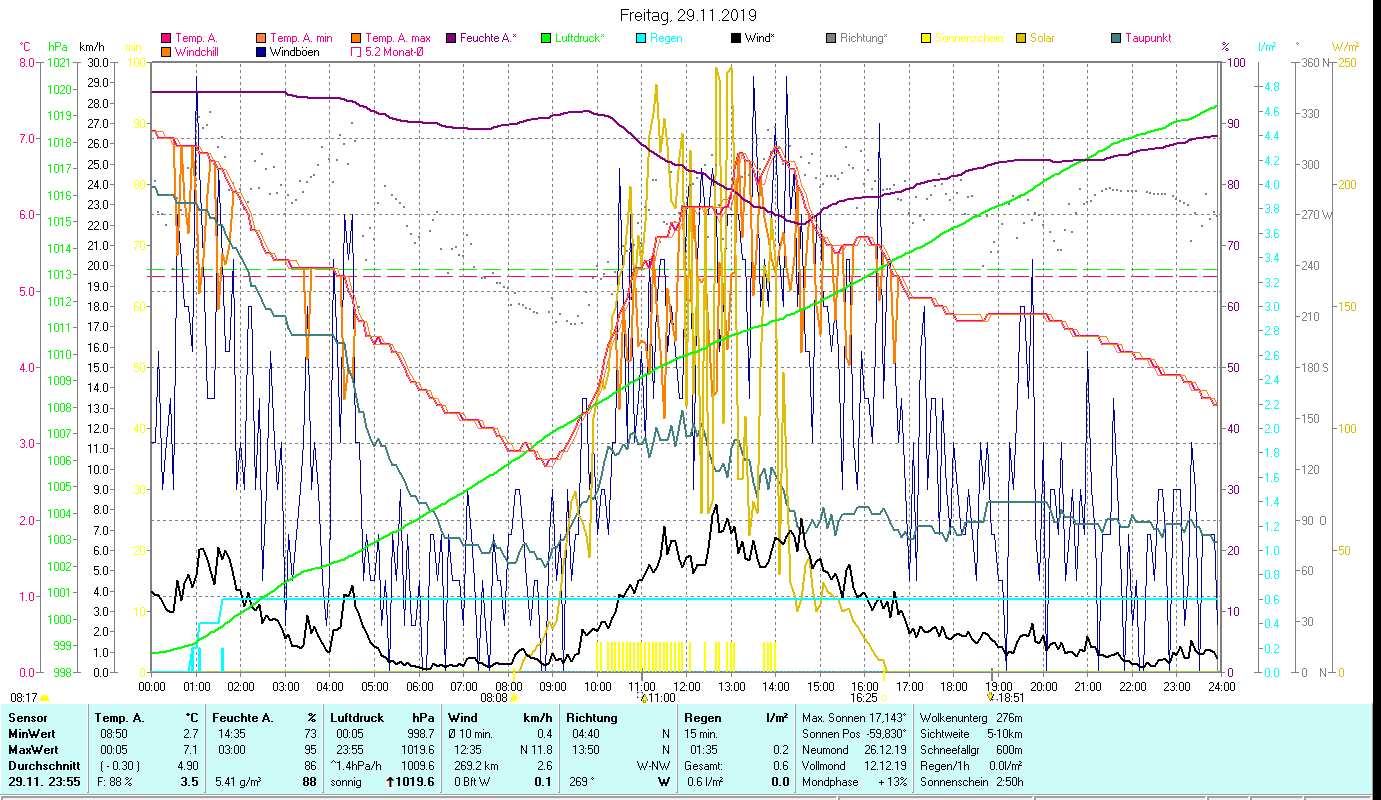
Task: Click the sun icon next to 08:08
Action: [x=514, y=698]
